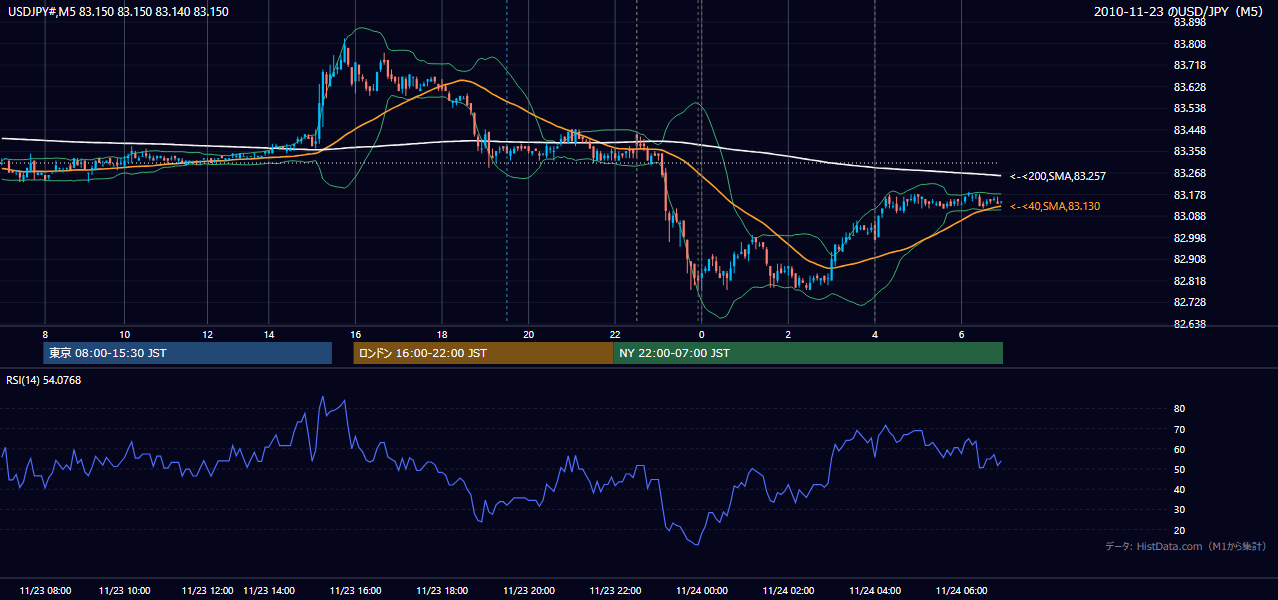Click hour label 4 under the price chart
Image resolution: width=1278 pixels, height=600 pixels.
pyautogui.click(x=874, y=334)
